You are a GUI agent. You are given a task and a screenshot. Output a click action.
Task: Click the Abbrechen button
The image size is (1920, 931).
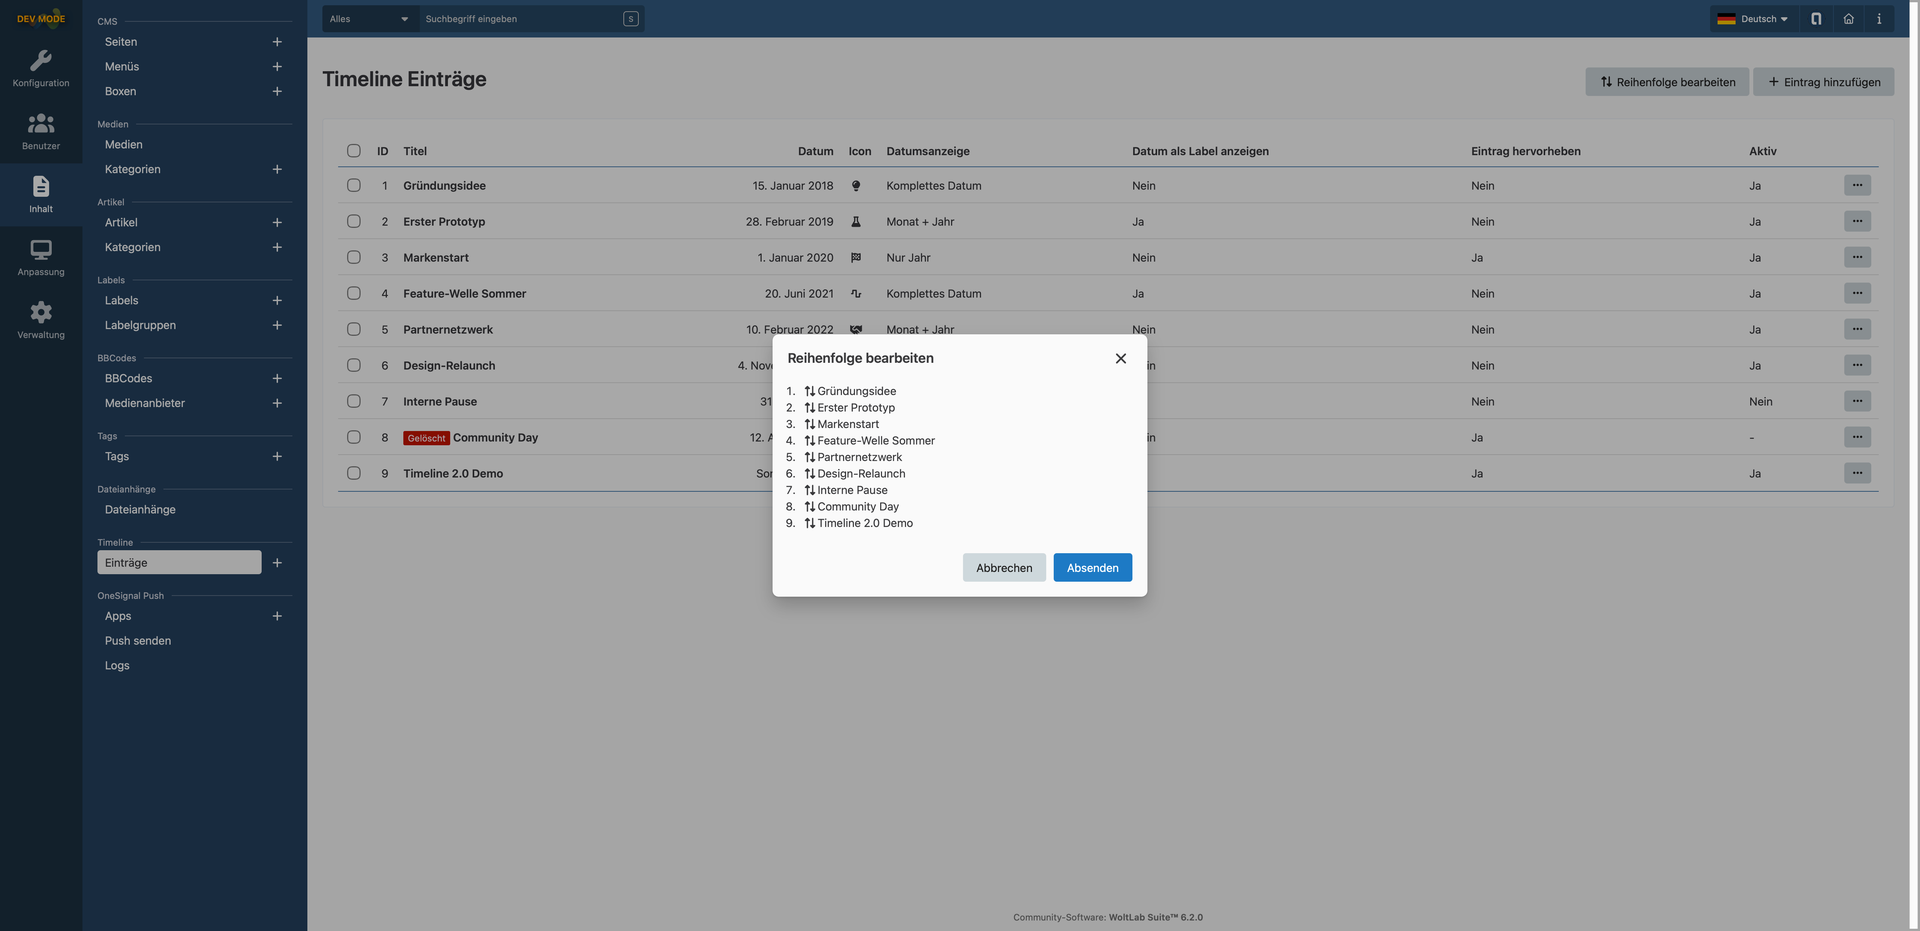[x=1003, y=568]
